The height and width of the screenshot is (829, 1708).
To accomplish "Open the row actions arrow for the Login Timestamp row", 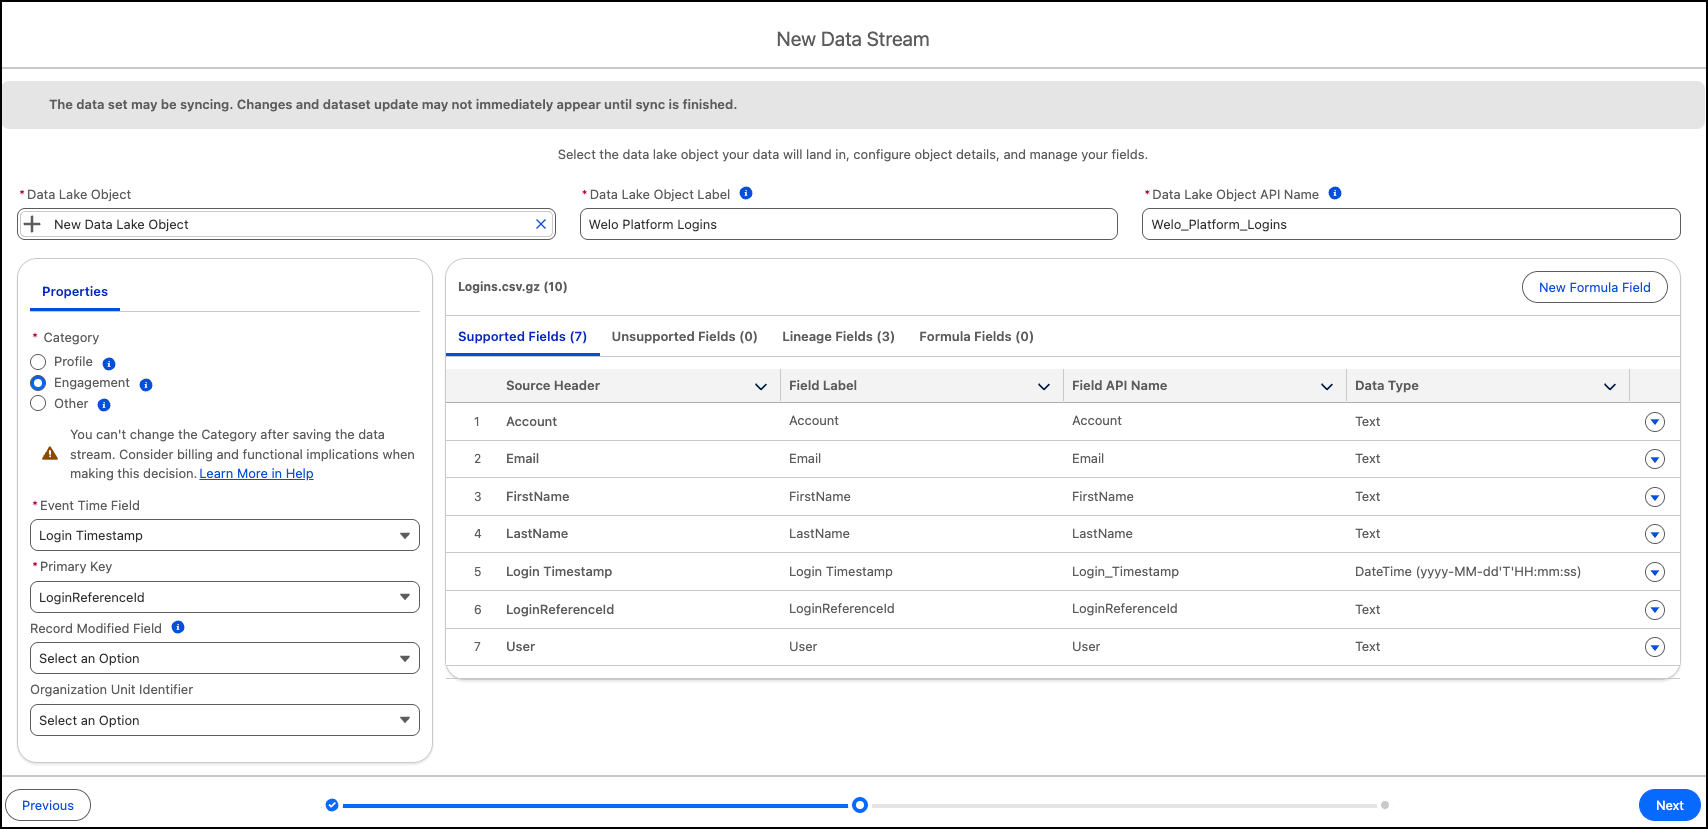I will pyautogui.click(x=1655, y=572).
